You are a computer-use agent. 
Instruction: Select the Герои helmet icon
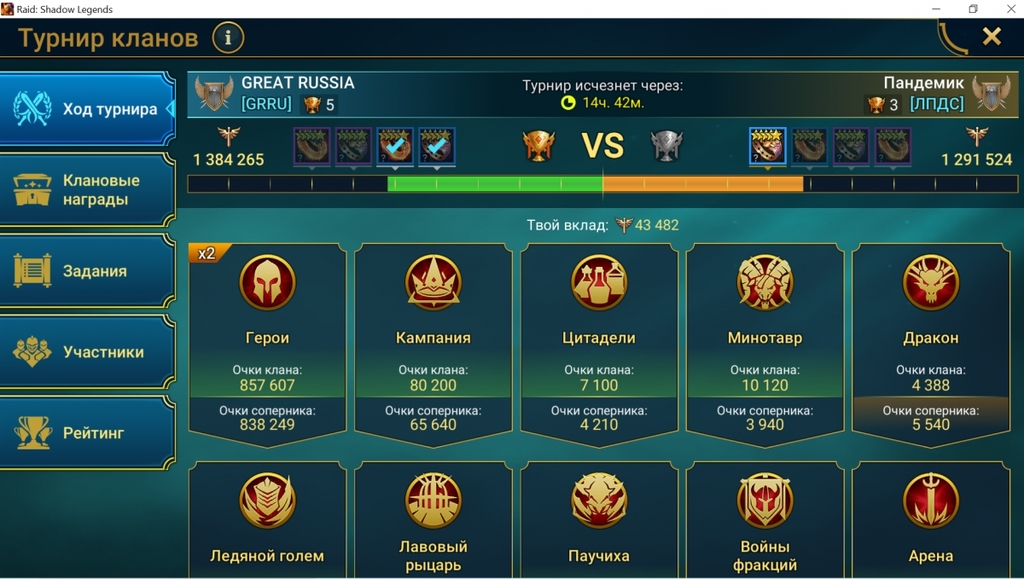click(267, 283)
